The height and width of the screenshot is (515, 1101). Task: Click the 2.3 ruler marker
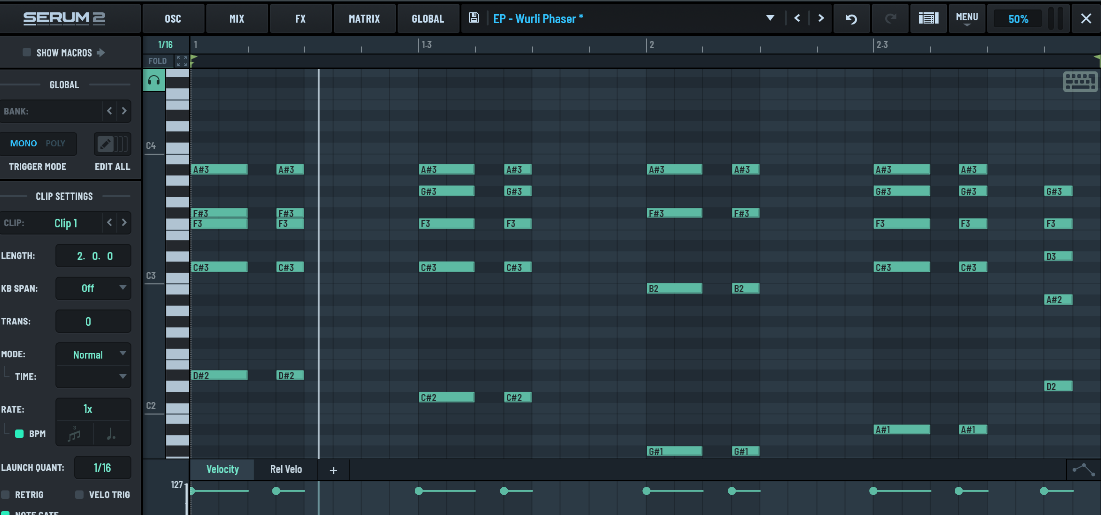click(x=881, y=44)
